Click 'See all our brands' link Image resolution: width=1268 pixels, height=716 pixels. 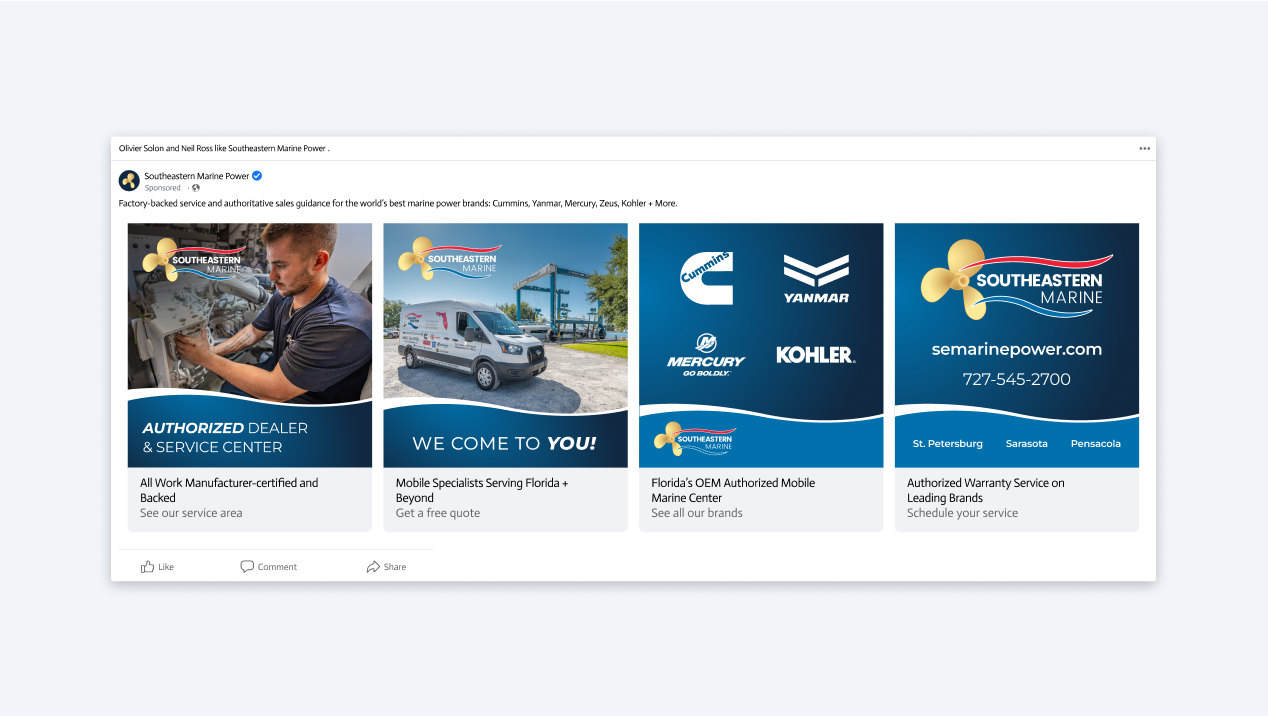[x=697, y=513]
